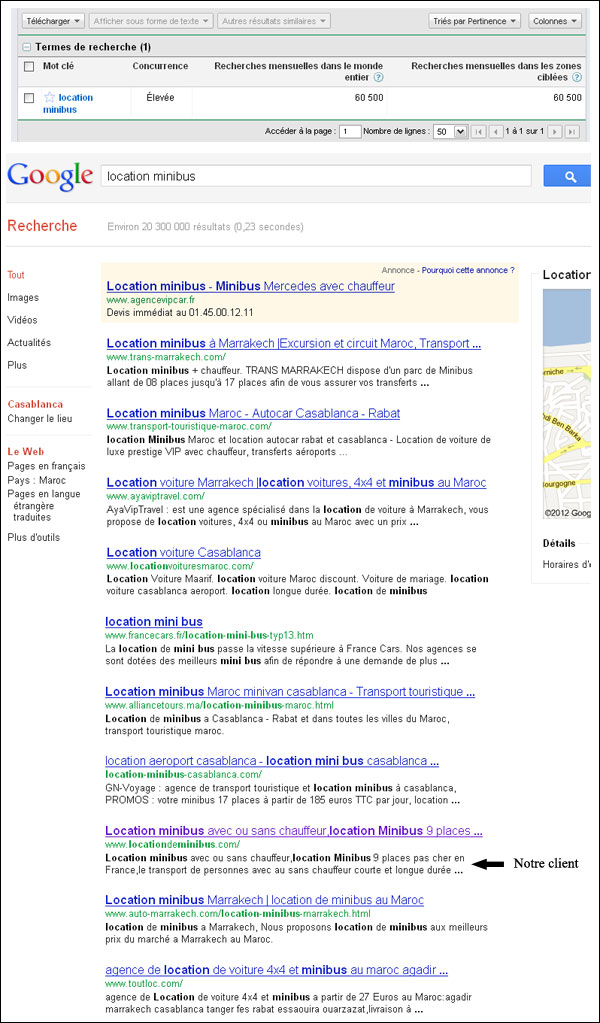
Task: Click help icon for targeted zones searches
Action: [577, 78]
